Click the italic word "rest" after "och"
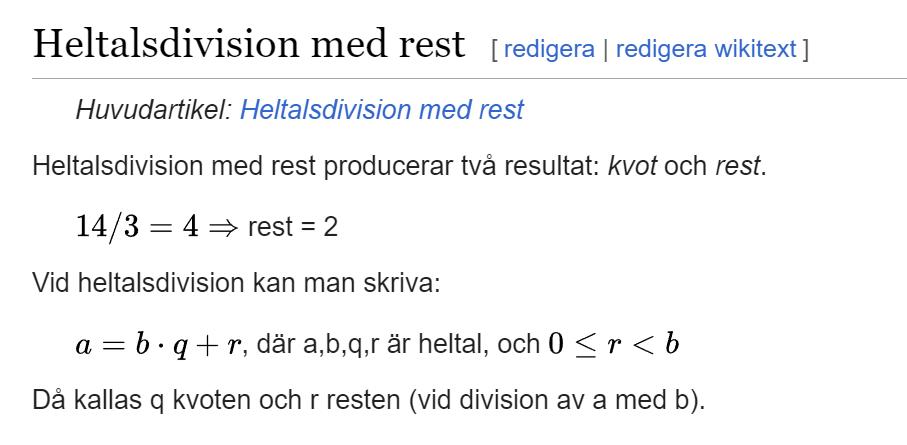907x445 pixels. coord(738,166)
